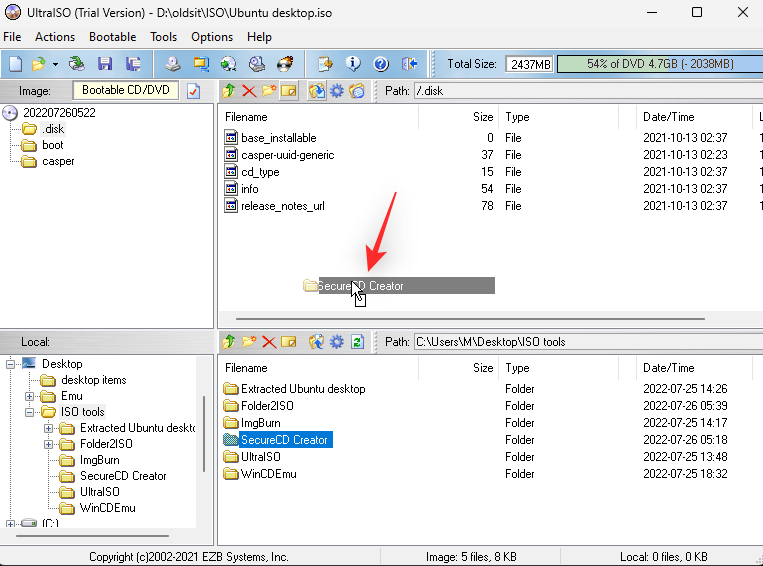
Task: Open the Actions menu
Action: pyautogui.click(x=55, y=37)
